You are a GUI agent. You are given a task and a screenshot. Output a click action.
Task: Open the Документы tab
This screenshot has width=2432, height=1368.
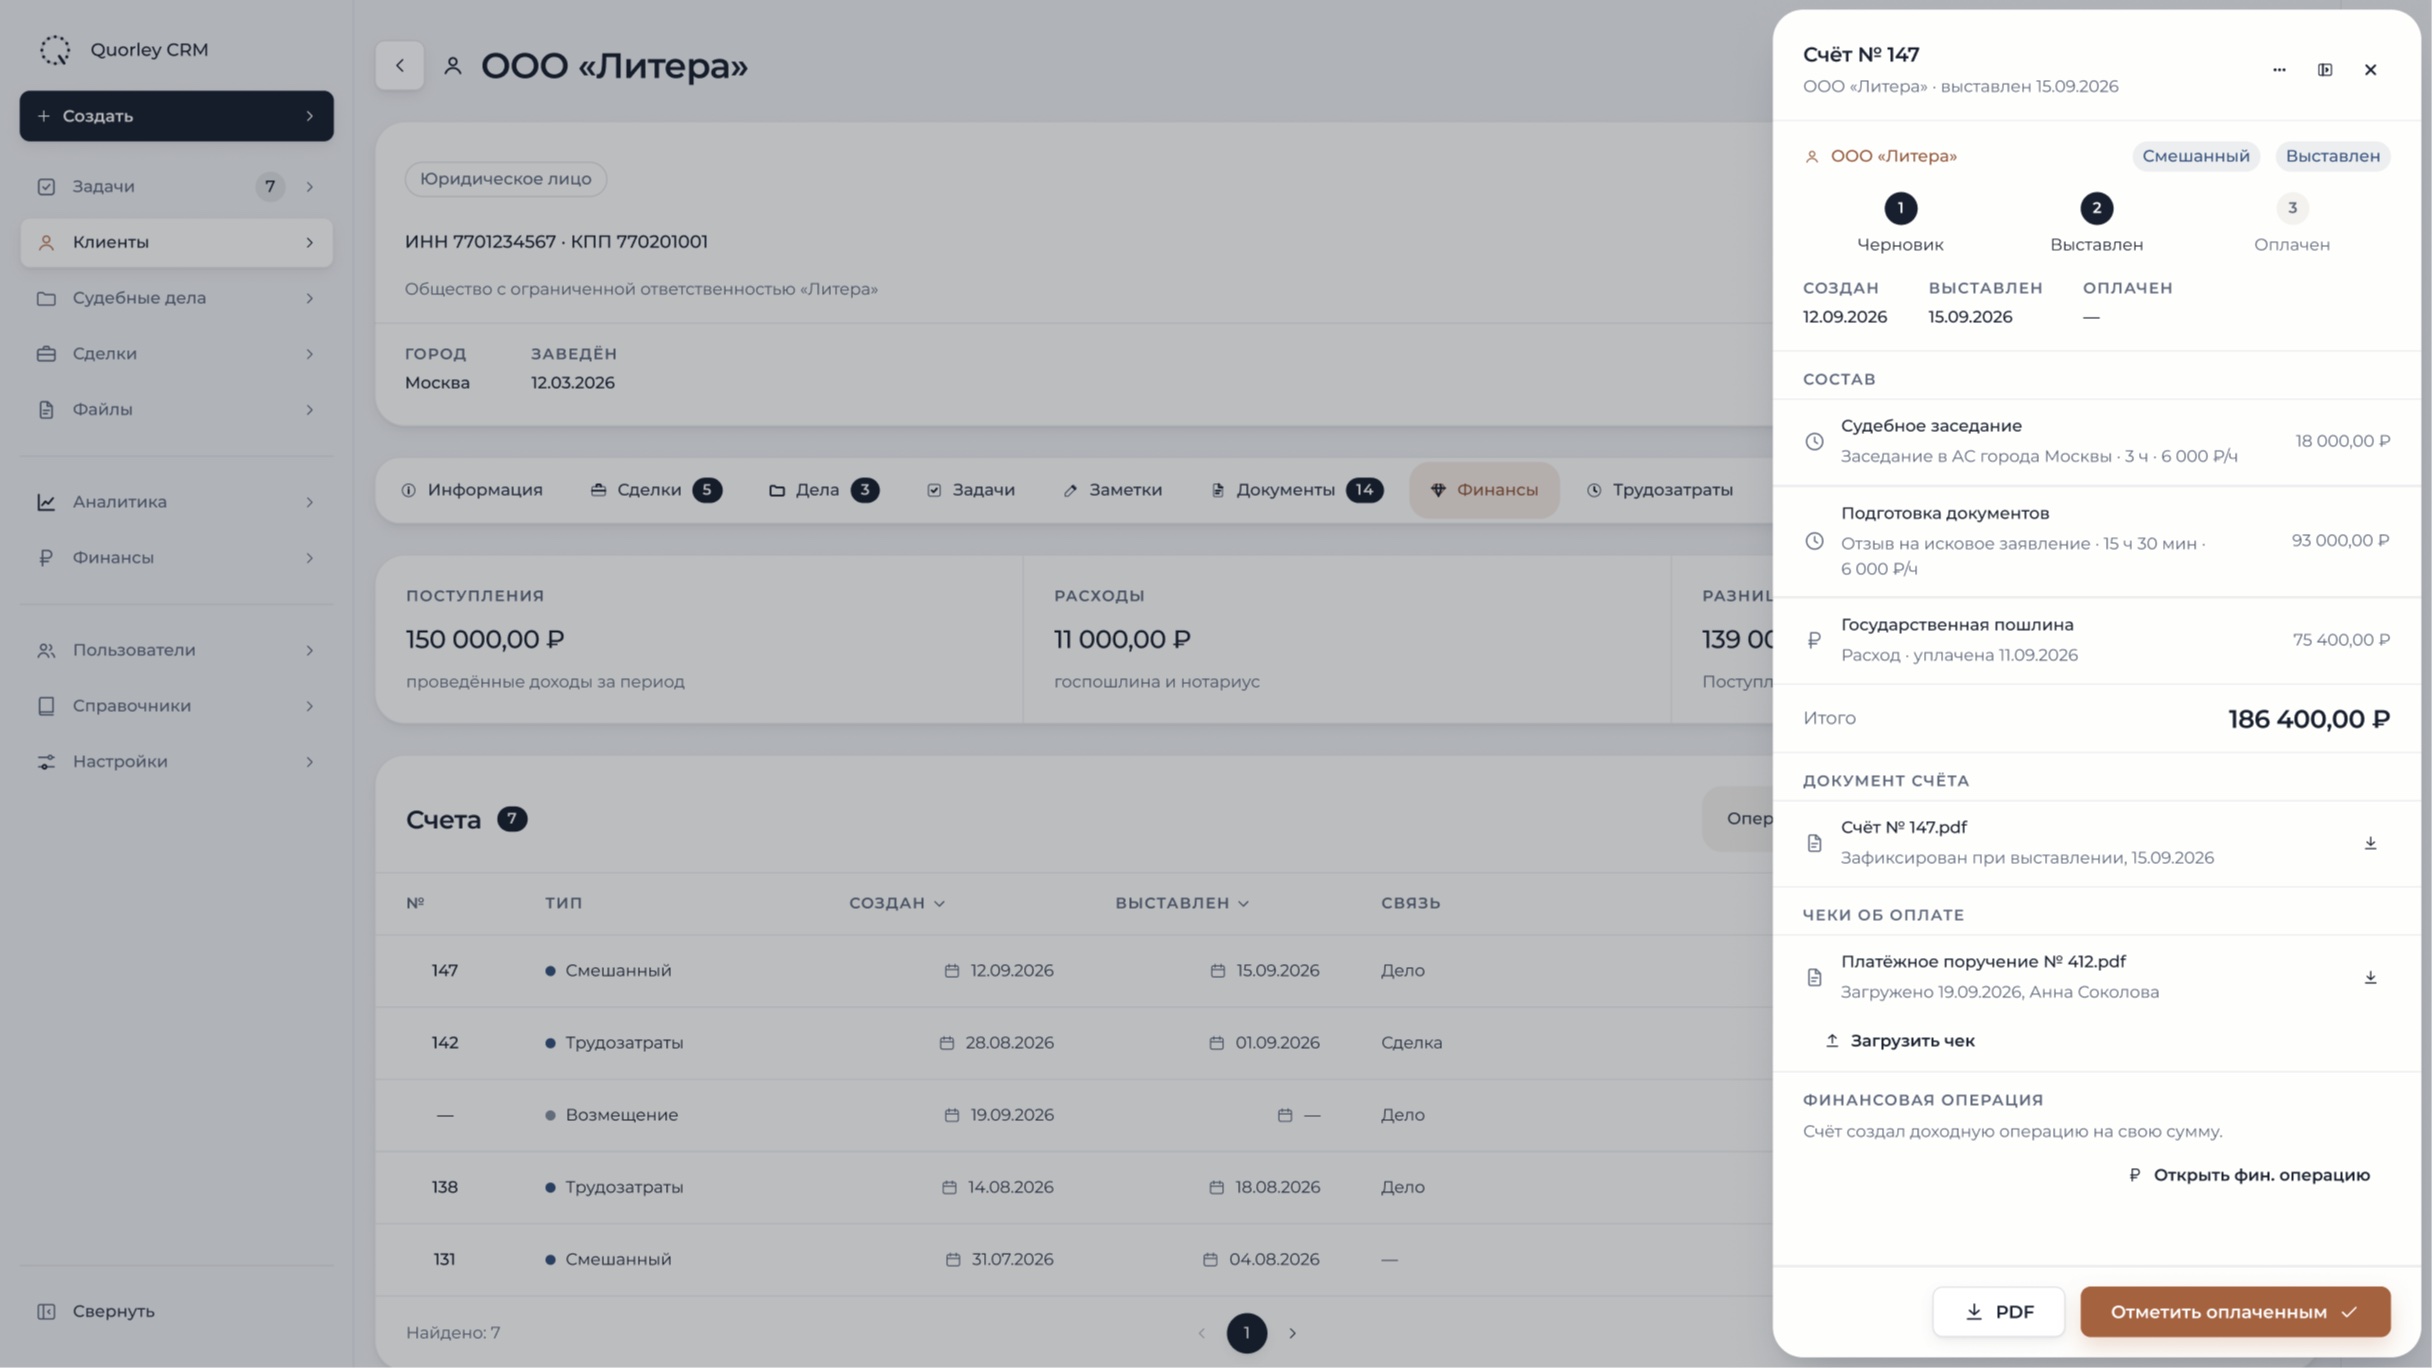pyautogui.click(x=1296, y=490)
